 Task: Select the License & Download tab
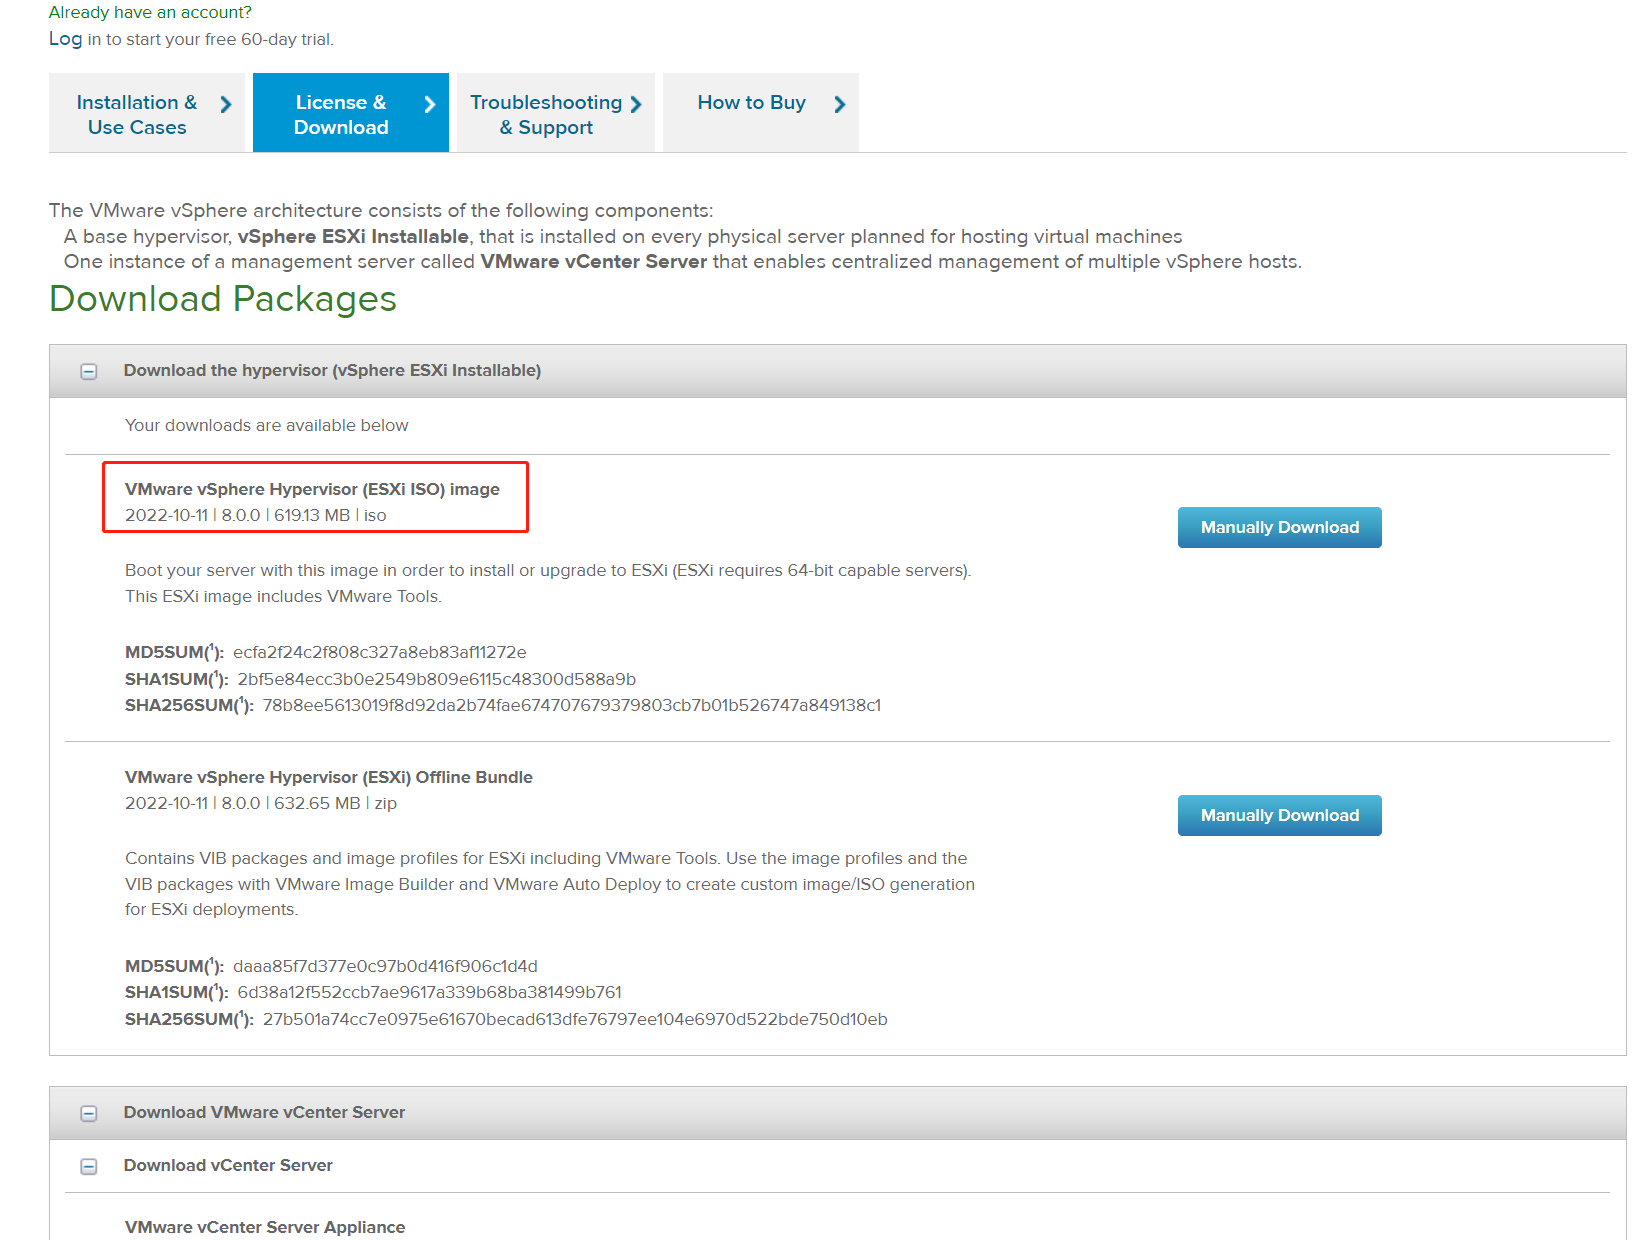coord(341,114)
